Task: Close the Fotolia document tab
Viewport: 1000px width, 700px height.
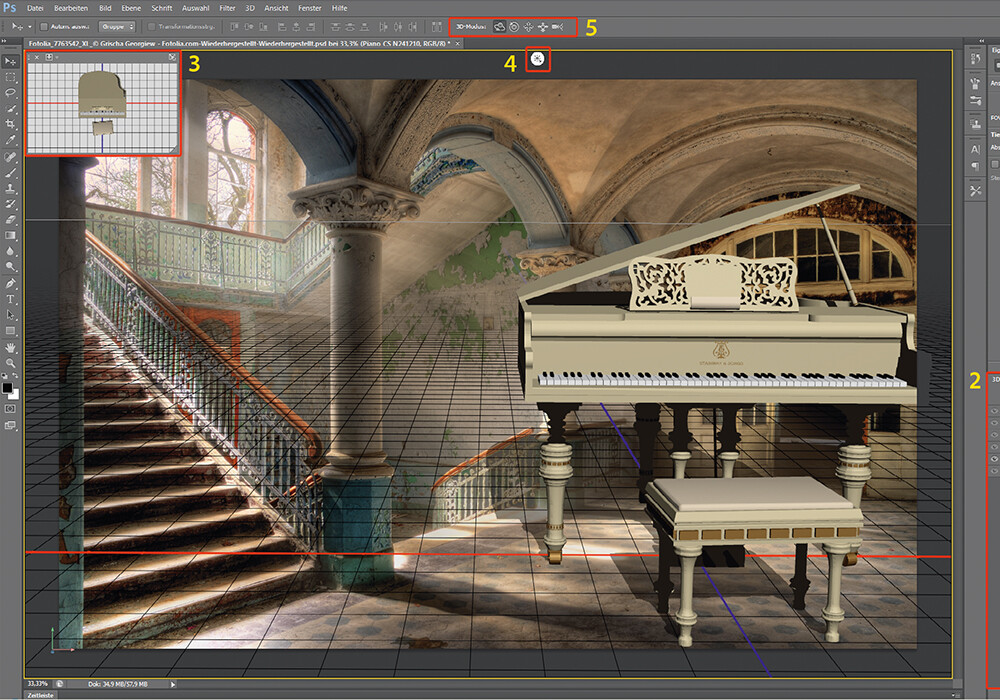Action: click(x=457, y=43)
